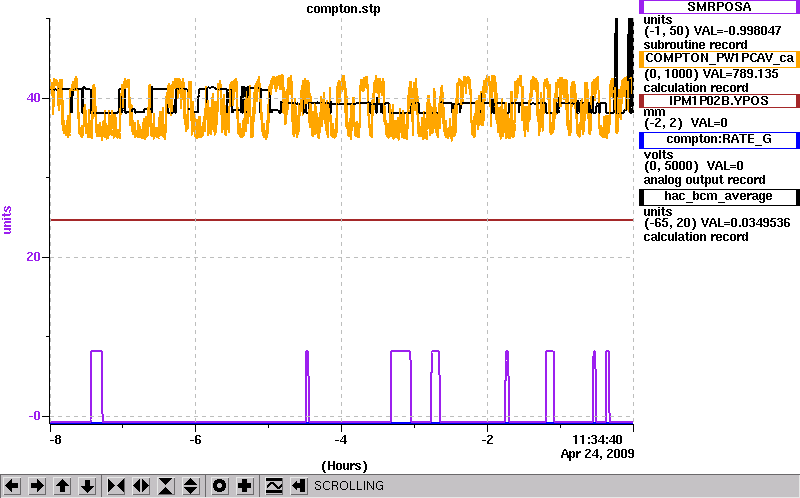Viewport: 800px width, 498px height.
Task: Click the VAL=0.0349536 readout
Action: pyautogui.click(x=745, y=223)
